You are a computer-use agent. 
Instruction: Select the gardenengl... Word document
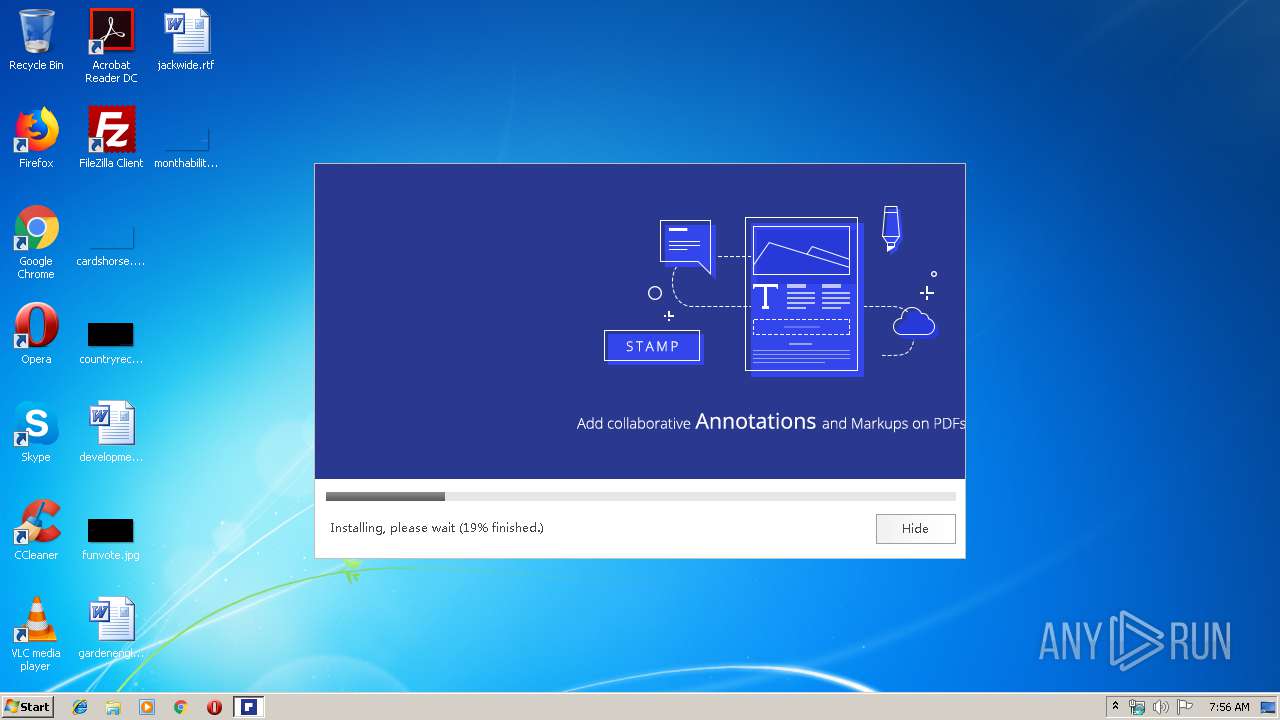click(x=111, y=628)
